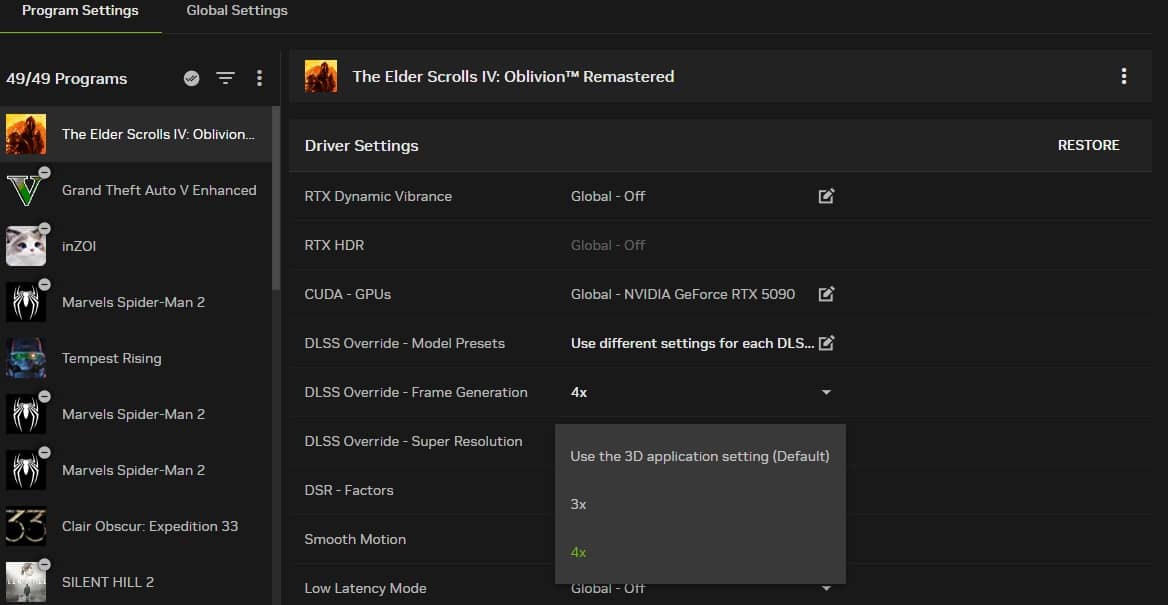The height and width of the screenshot is (605, 1168).
Task: Click the RESTORE button
Action: [x=1088, y=145]
